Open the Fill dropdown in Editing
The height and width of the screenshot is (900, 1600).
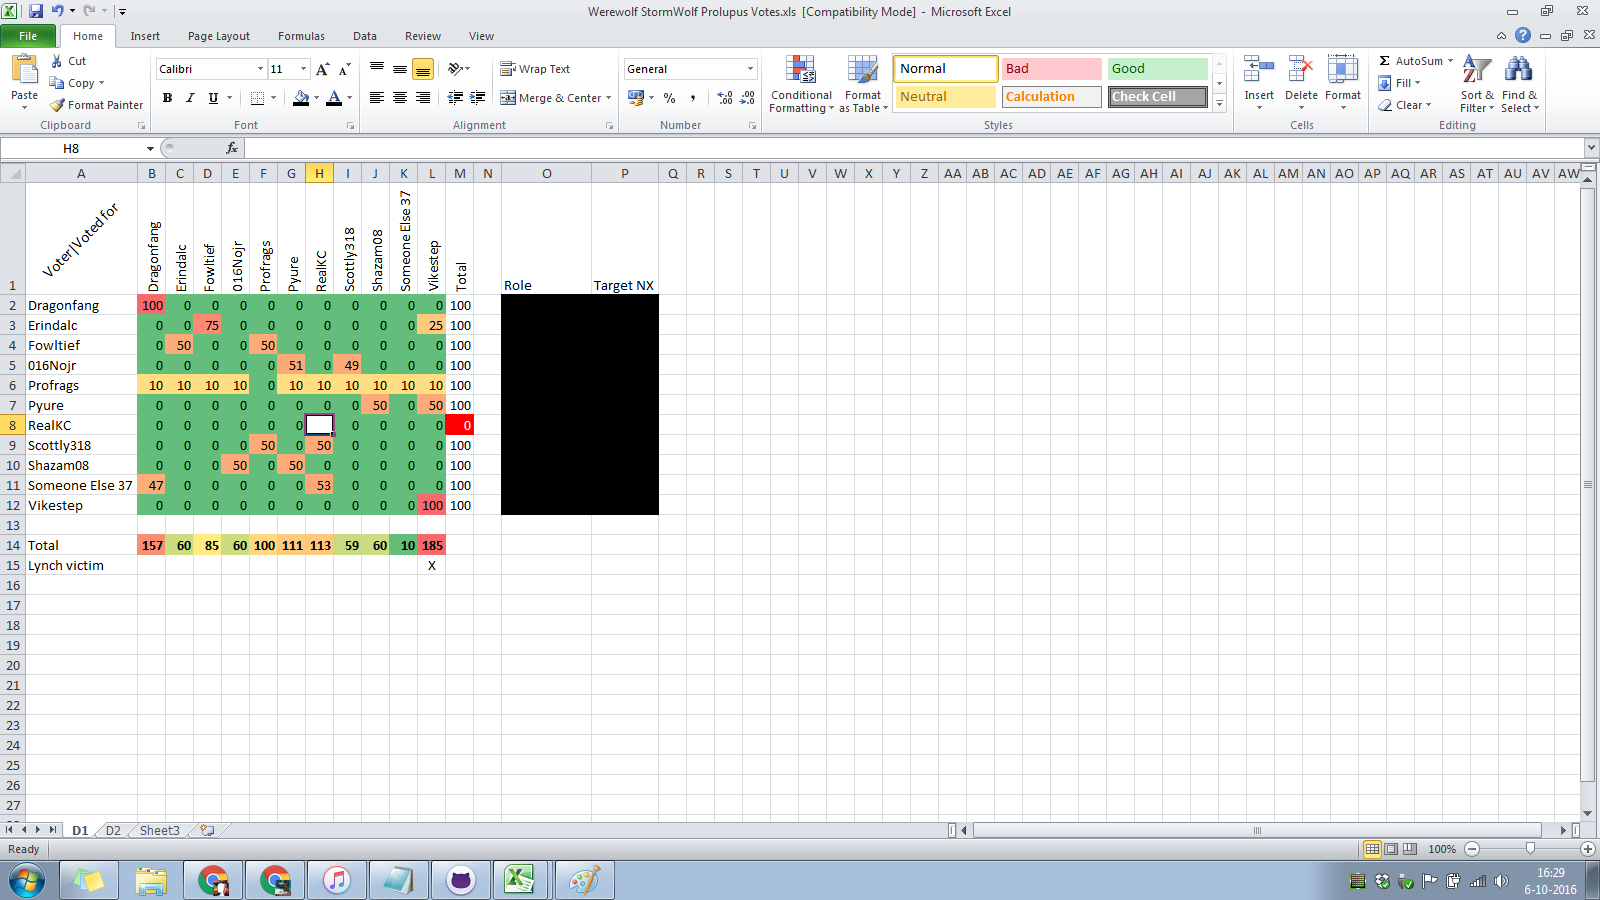tap(1399, 83)
